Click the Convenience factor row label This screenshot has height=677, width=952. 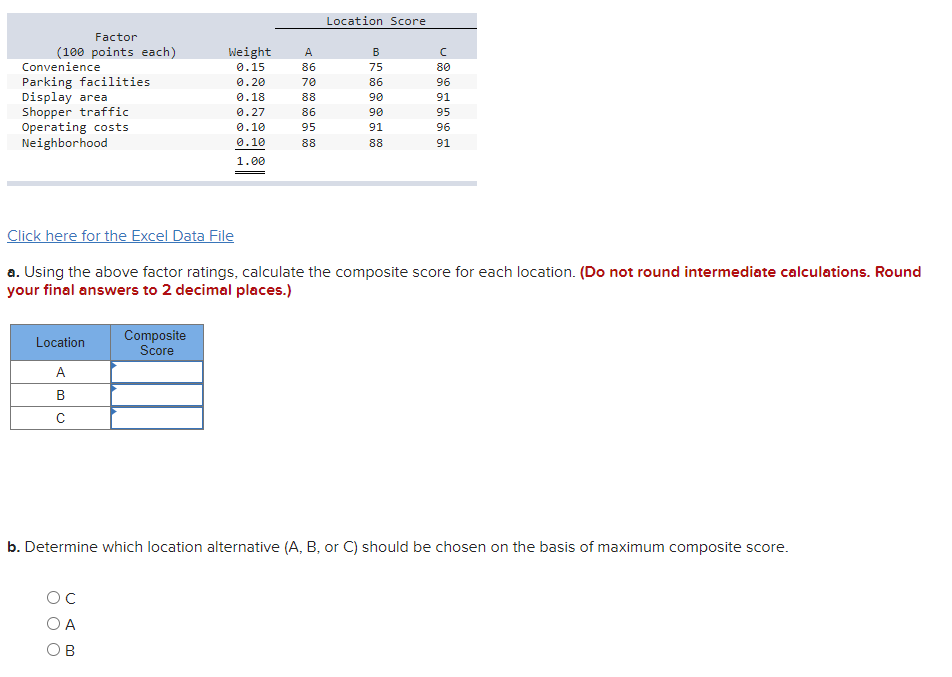click(64, 66)
